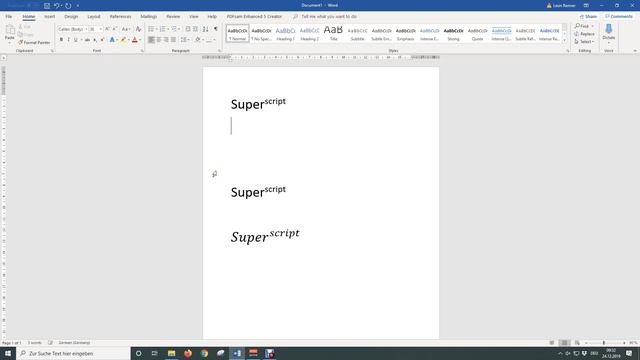The image size is (640, 360).
Task: Click the Multilevel List icon
Action: [x=174, y=29]
